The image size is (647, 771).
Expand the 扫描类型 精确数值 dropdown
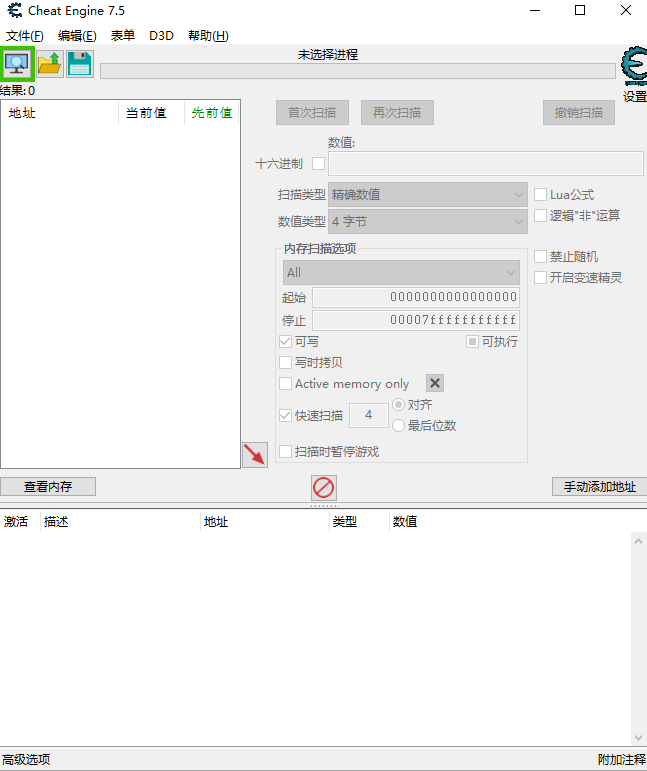428,194
